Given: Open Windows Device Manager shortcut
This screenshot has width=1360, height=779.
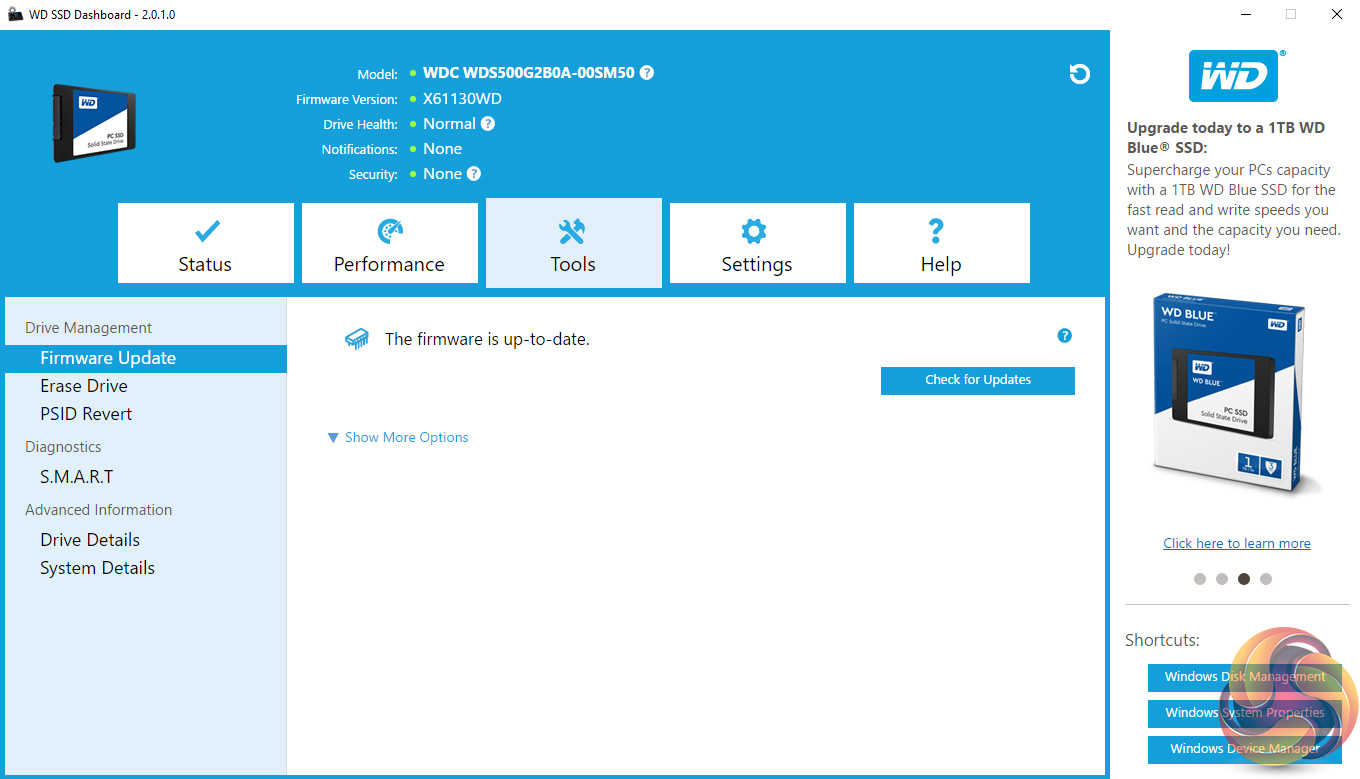Looking at the screenshot, I should [x=1245, y=749].
